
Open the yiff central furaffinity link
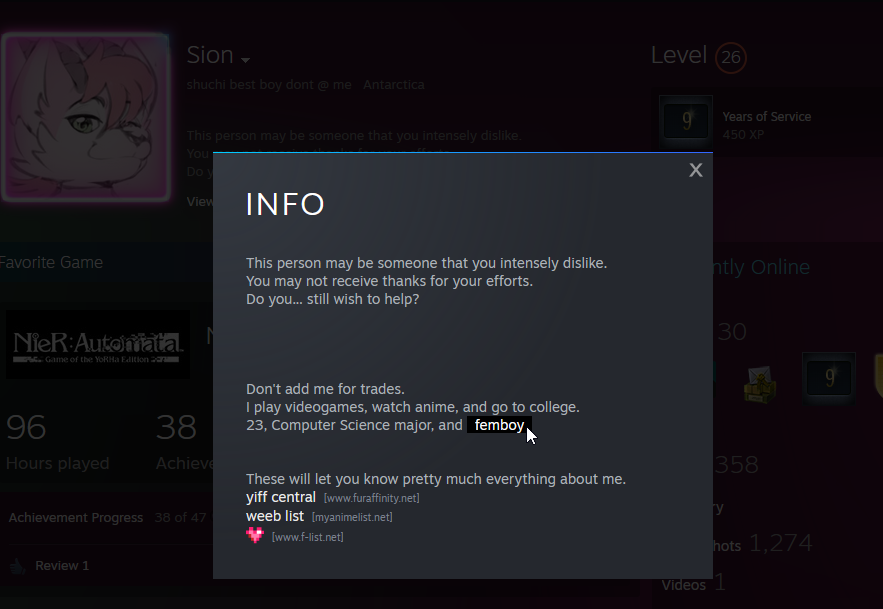280,497
